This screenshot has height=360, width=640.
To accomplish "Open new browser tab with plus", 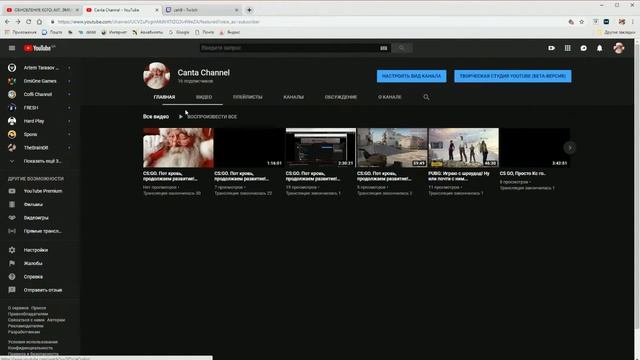I will (x=249, y=10).
